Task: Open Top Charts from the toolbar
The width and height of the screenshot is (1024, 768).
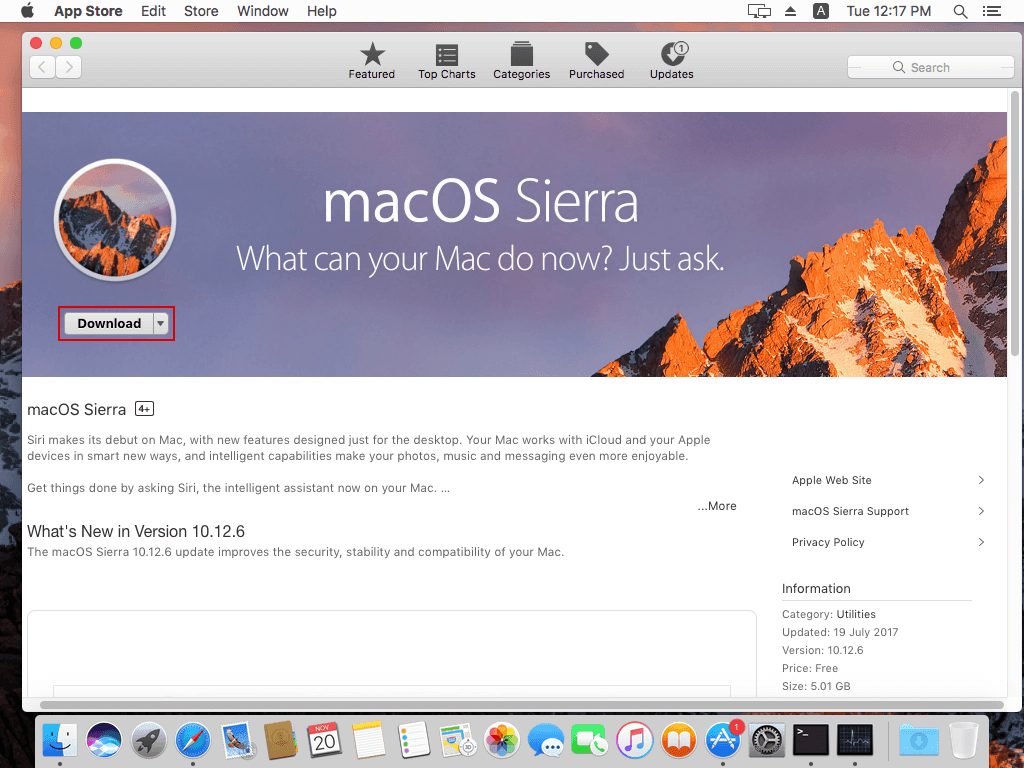Action: point(446,58)
